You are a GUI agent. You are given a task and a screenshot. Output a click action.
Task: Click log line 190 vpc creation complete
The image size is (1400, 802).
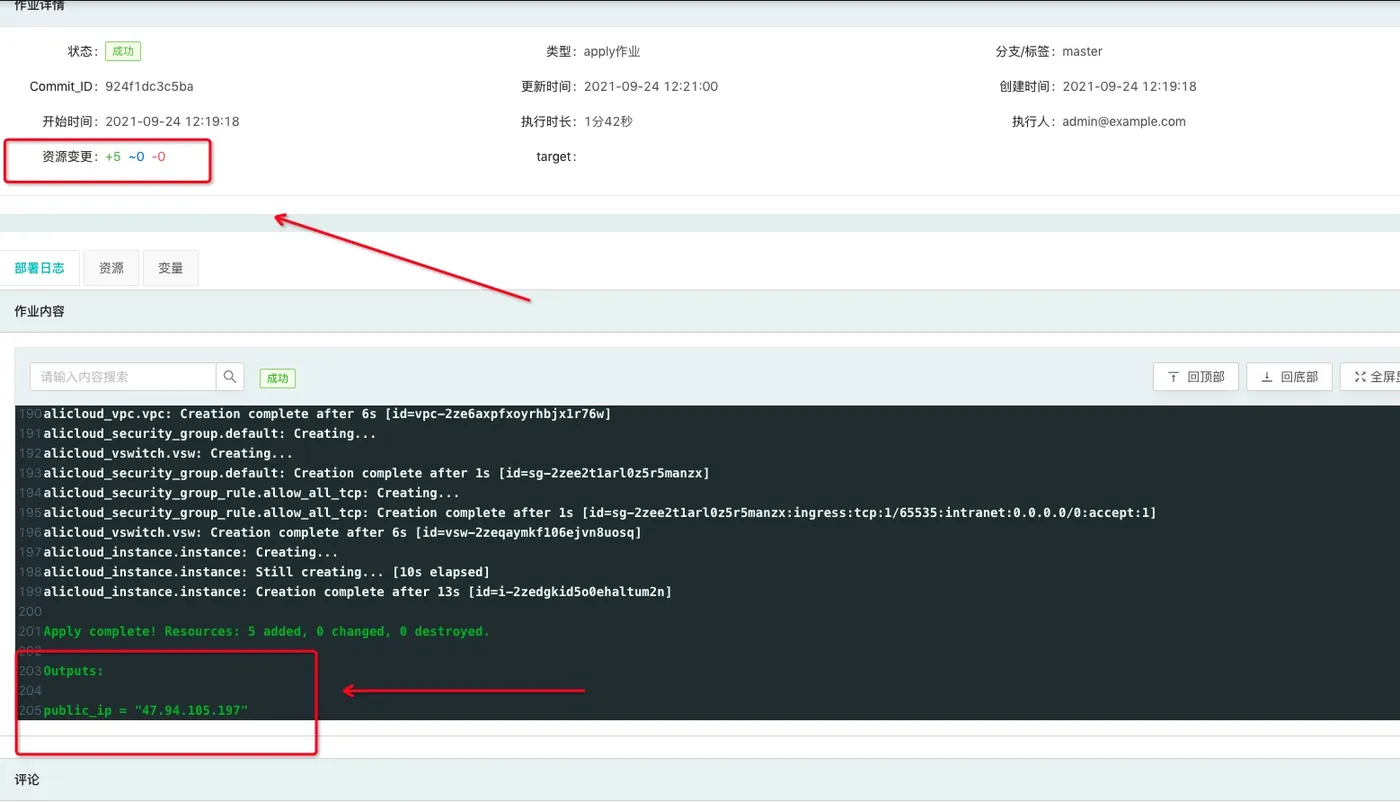tap(327, 413)
